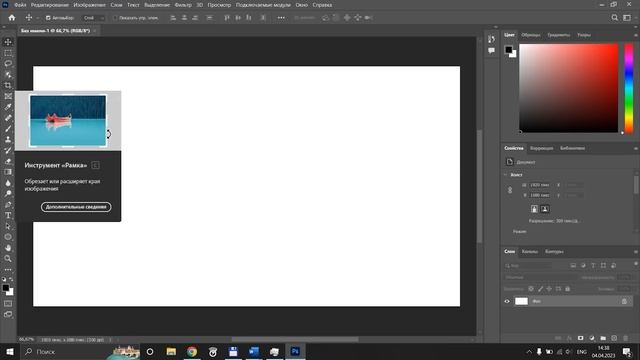The image size is (640, 360).
Task: Select the Dodge tool
Action: coord(8,193)
